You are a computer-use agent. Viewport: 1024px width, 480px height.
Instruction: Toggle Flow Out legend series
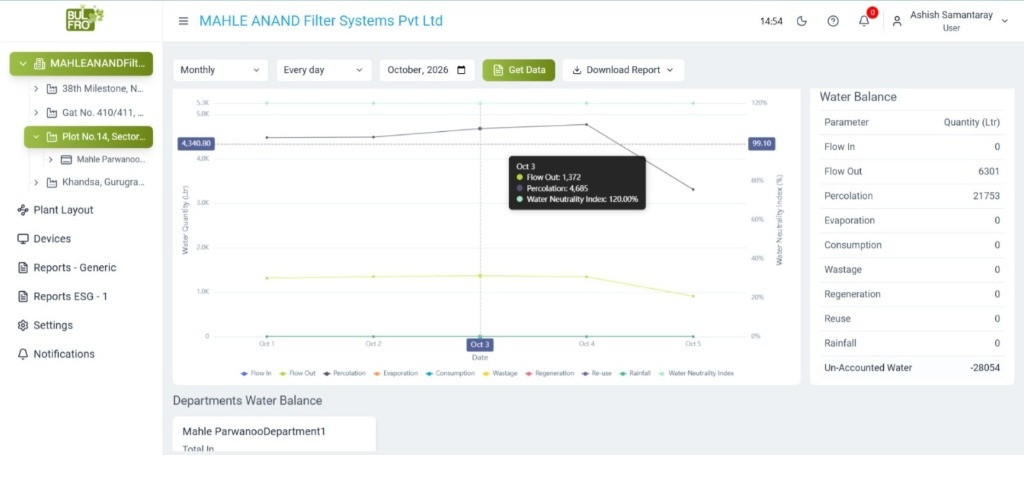click(297, 373)
